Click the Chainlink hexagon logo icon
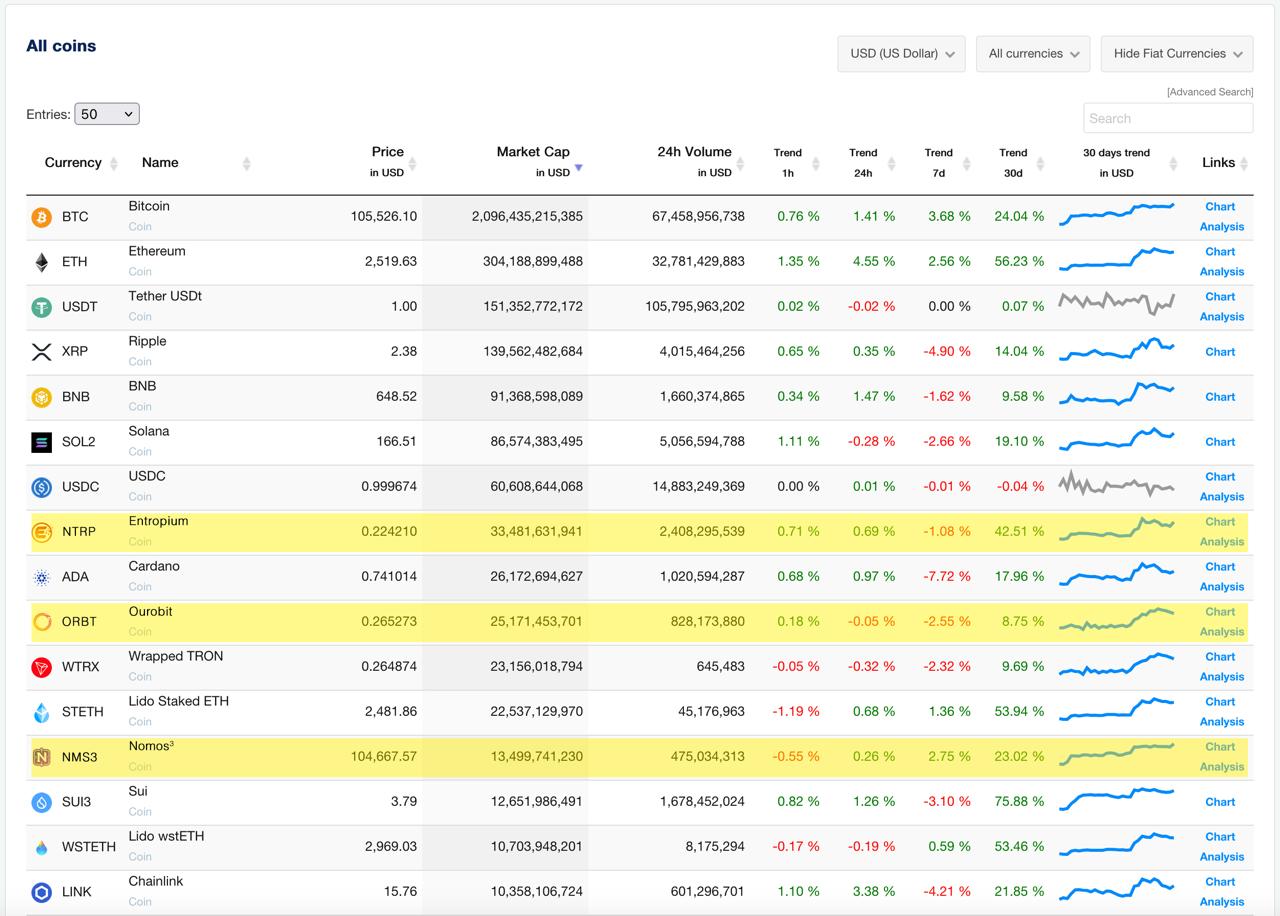This screenshot has height=916, width=1280. tap(41, 892)
